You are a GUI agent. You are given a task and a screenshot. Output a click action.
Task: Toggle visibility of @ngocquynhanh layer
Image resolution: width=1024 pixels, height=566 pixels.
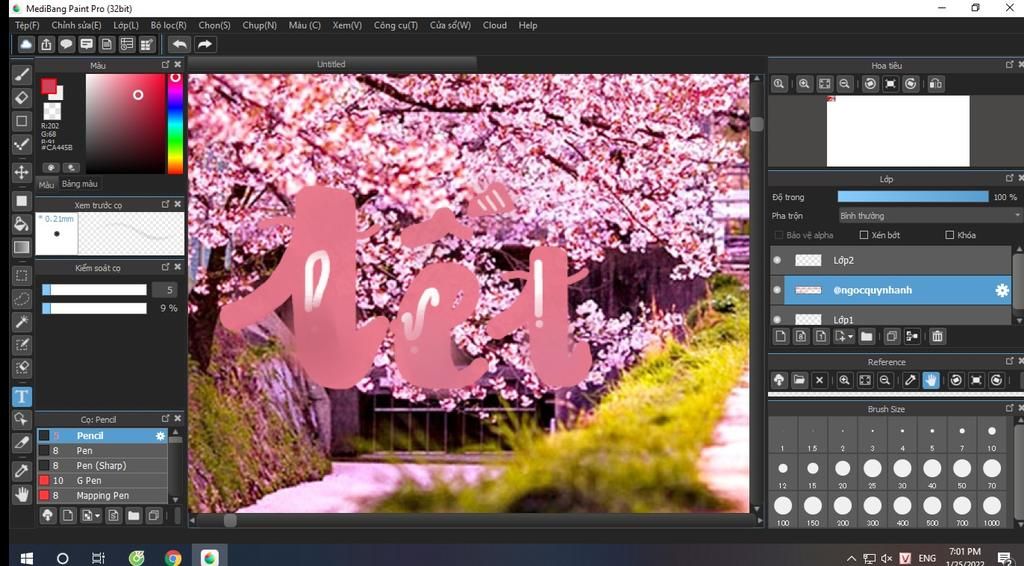[x=777, y=290]
